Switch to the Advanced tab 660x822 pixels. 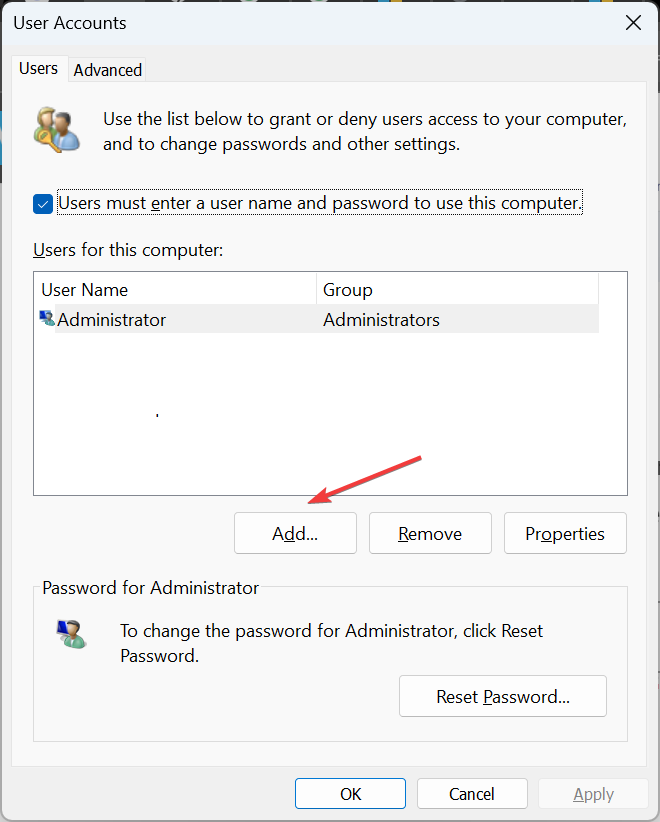(x=108, y=70)
